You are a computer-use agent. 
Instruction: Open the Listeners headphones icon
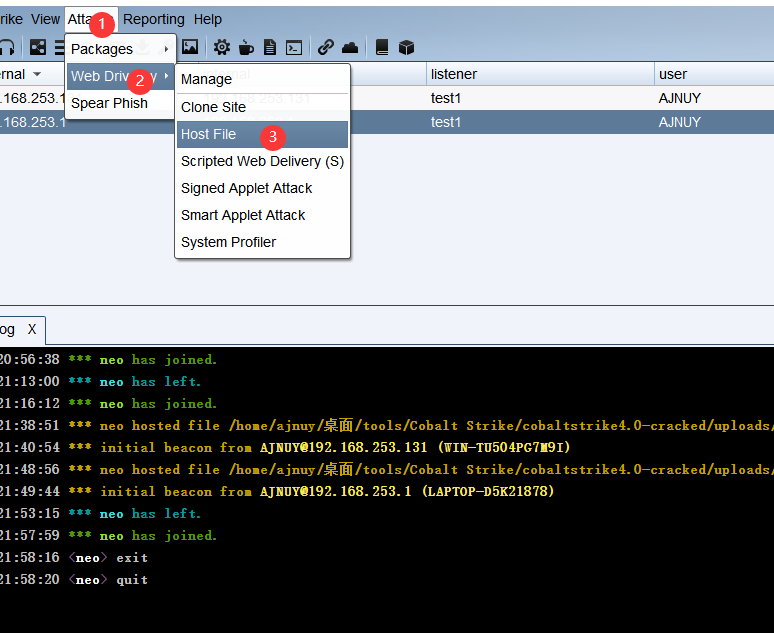click(x=6, y=47)
